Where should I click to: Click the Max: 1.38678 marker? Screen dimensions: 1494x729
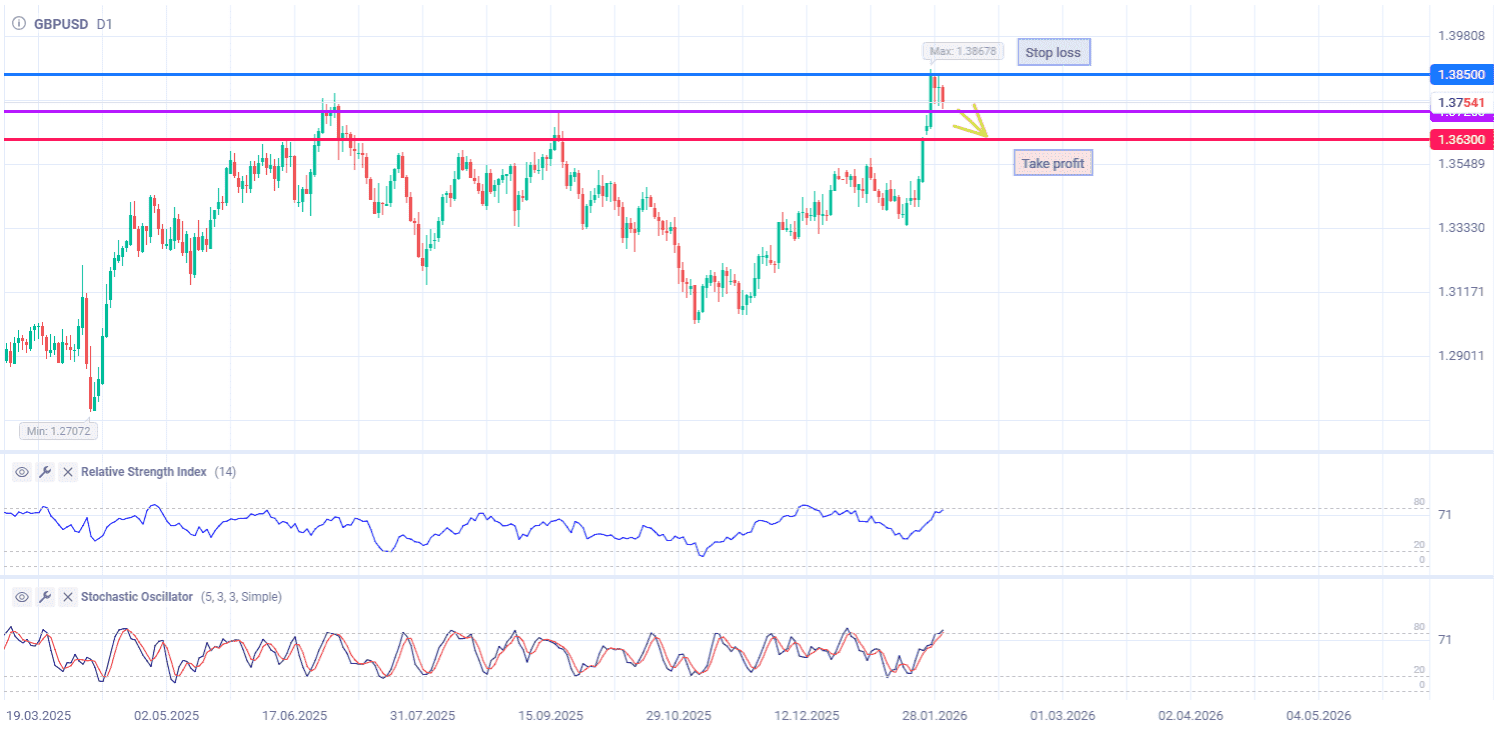(x=962, y=51)
